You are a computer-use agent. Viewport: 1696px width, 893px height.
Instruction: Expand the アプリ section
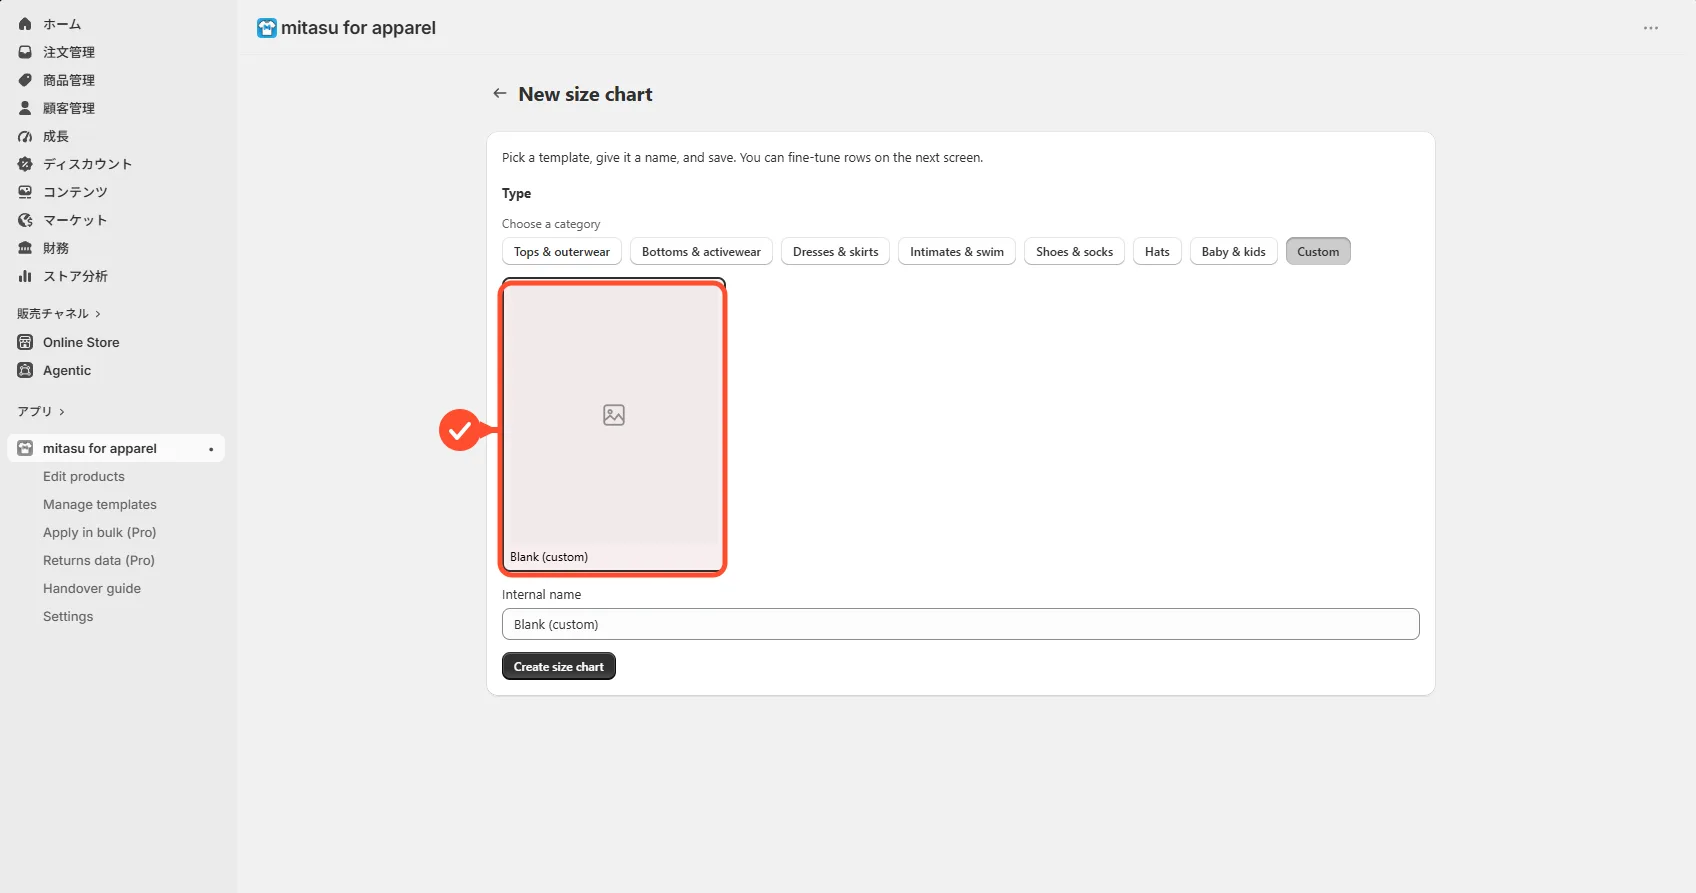(x=41, y=411)
